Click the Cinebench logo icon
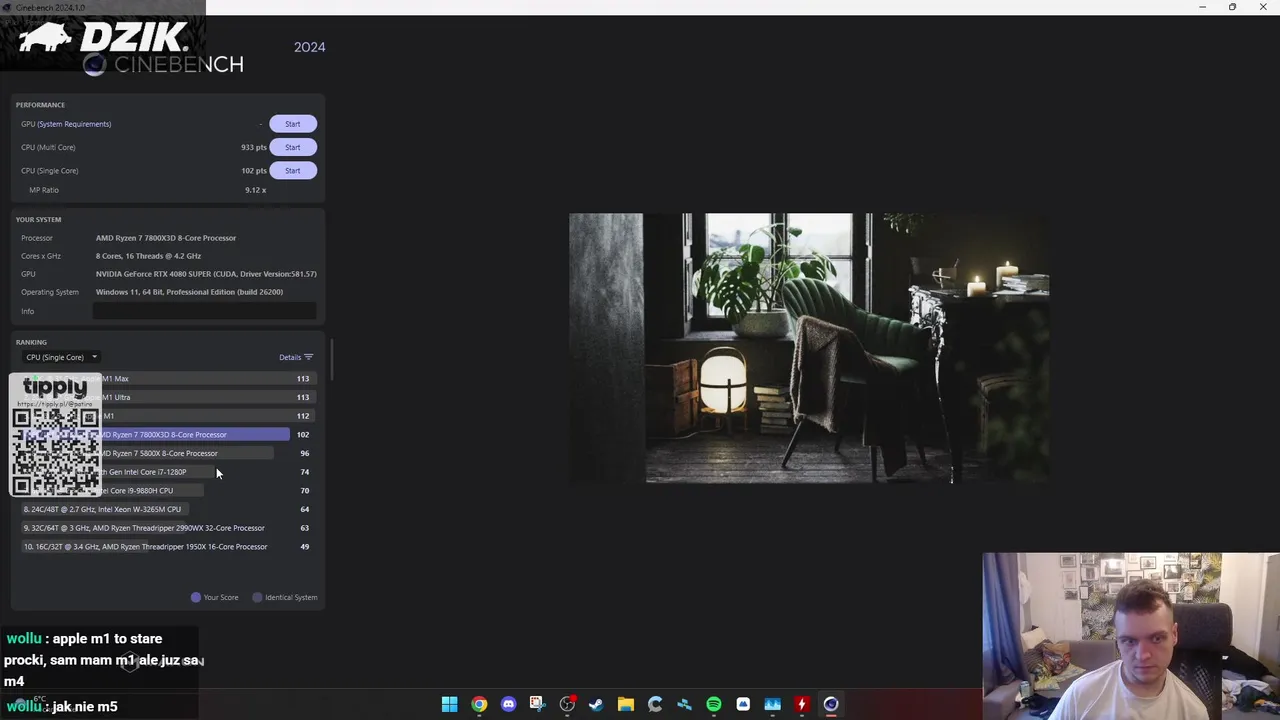Viewport: 1280px width, 720px height. click(x=94, y=65)
